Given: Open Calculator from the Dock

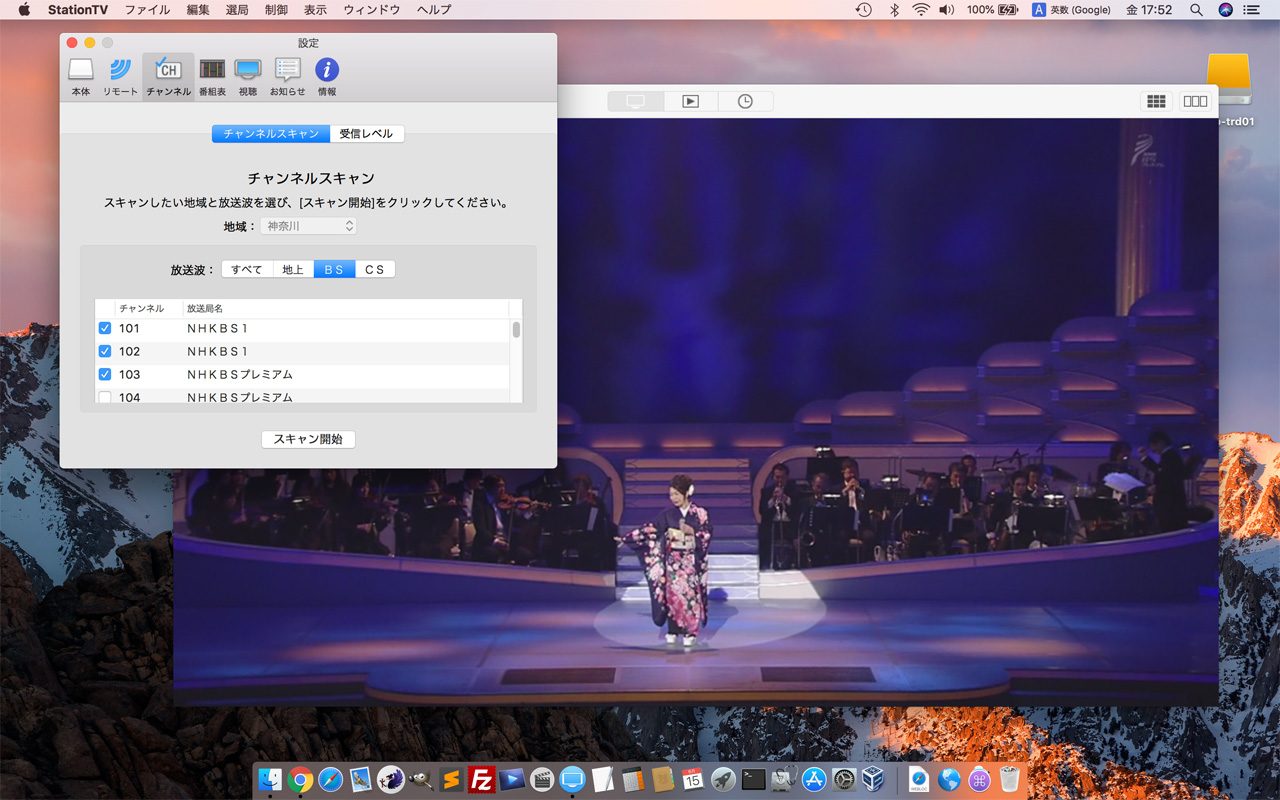Looking at the screenshot, I should point(632,780).
